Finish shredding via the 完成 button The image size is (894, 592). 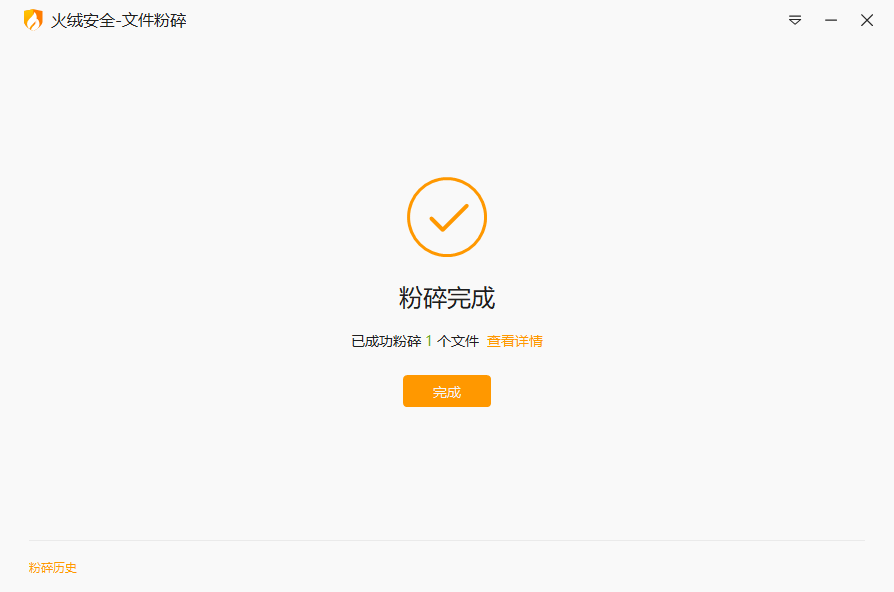tap(447, 391)
